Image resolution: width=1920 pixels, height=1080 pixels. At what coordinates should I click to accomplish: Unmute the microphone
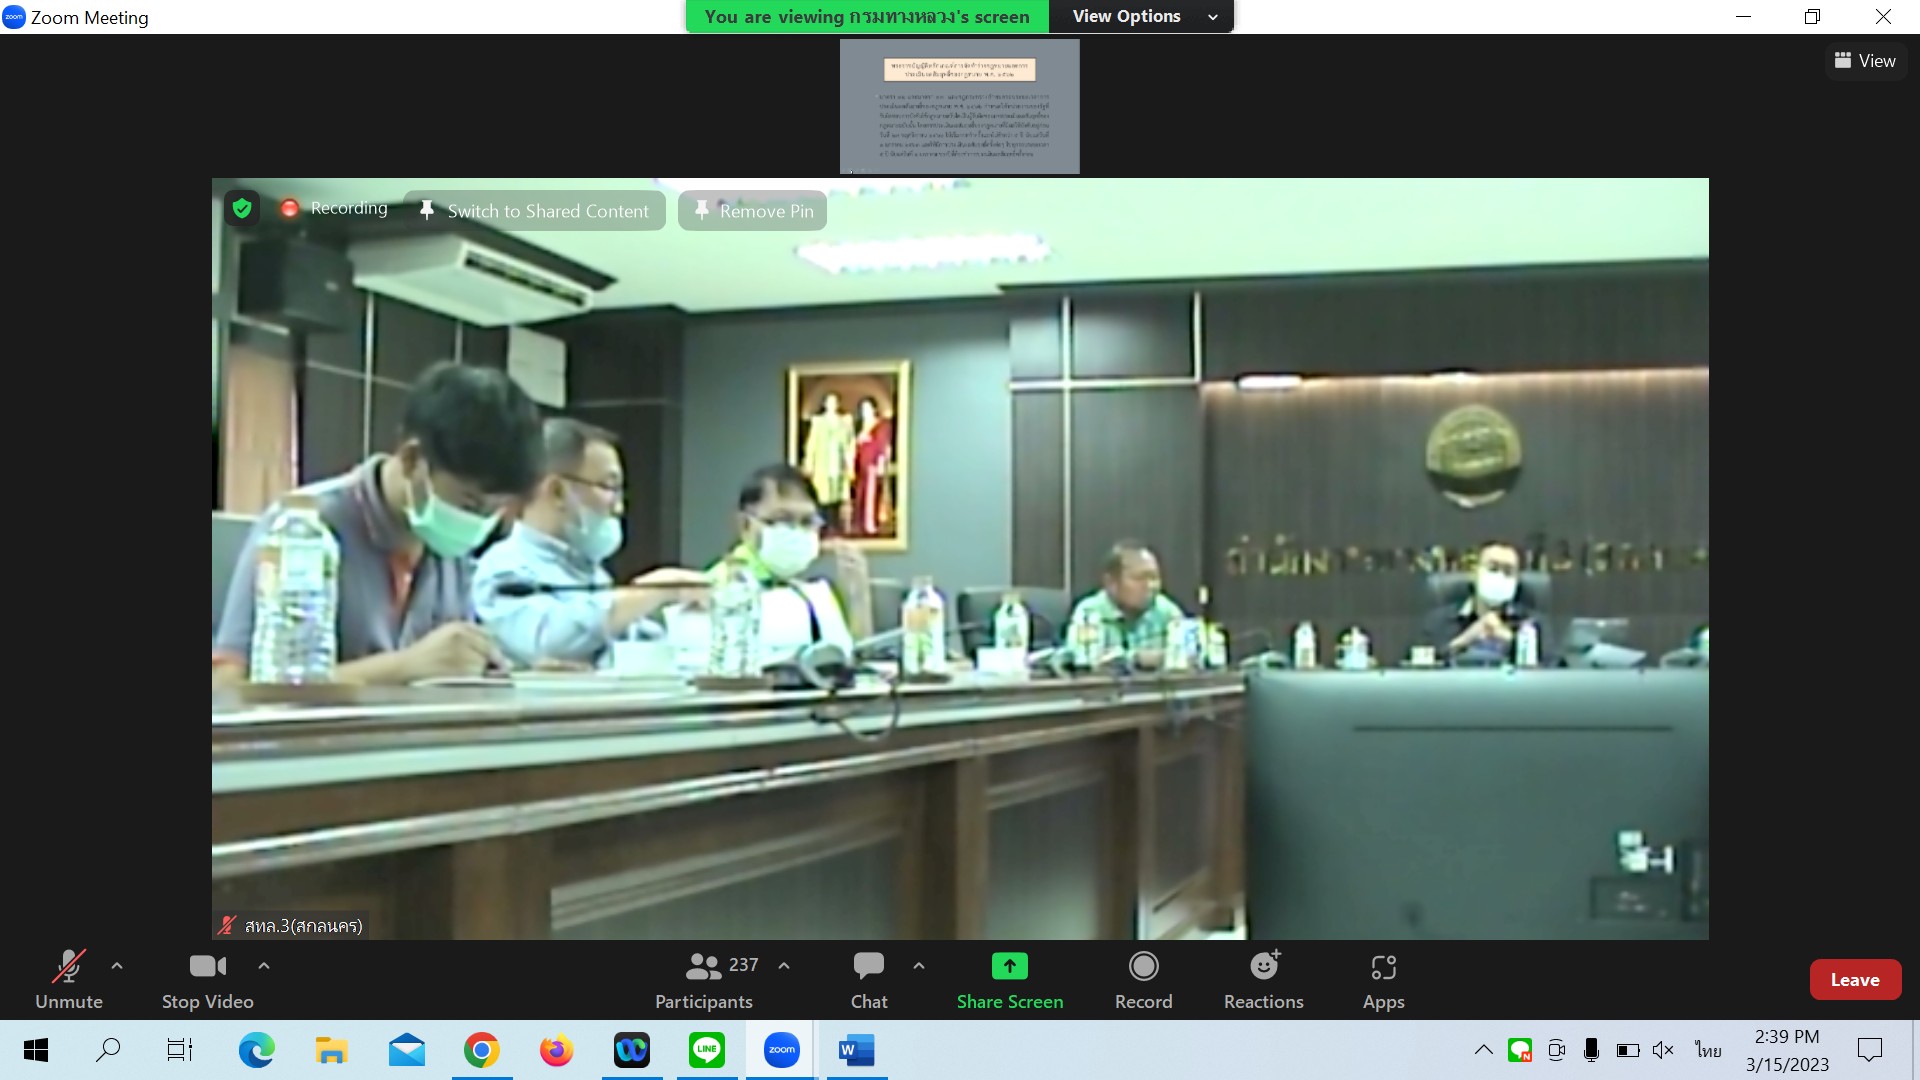pos(68,979)
